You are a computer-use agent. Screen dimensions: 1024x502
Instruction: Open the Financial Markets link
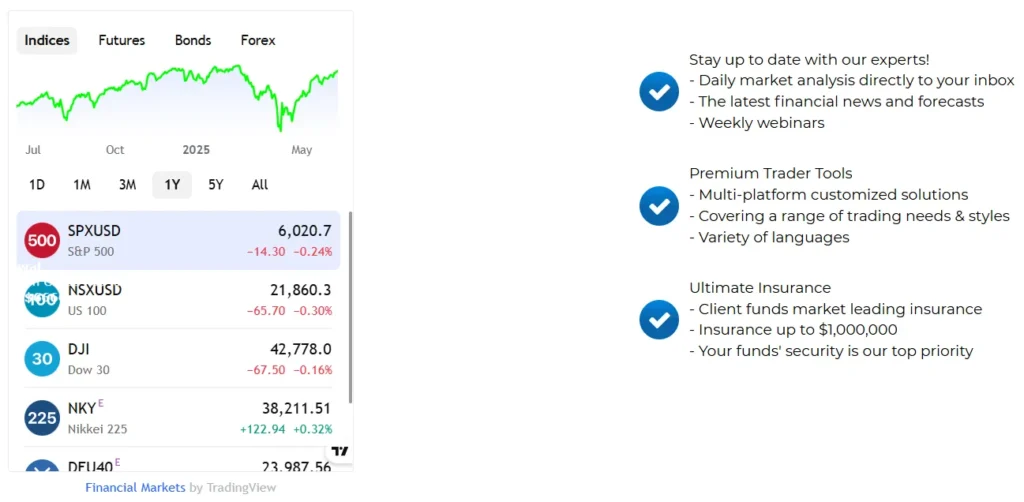(x=135, y=488)
